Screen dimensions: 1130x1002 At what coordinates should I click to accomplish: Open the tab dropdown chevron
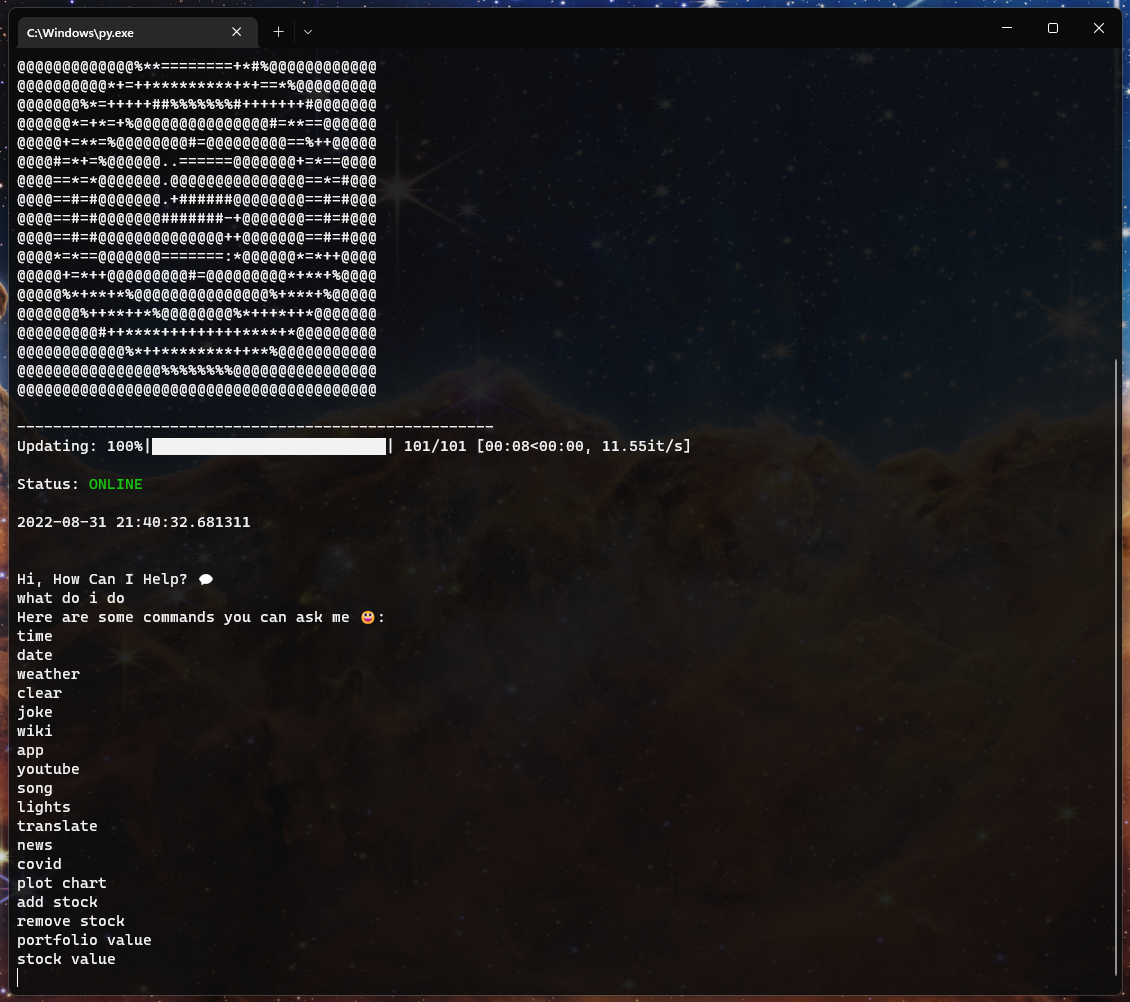point(307,31)
